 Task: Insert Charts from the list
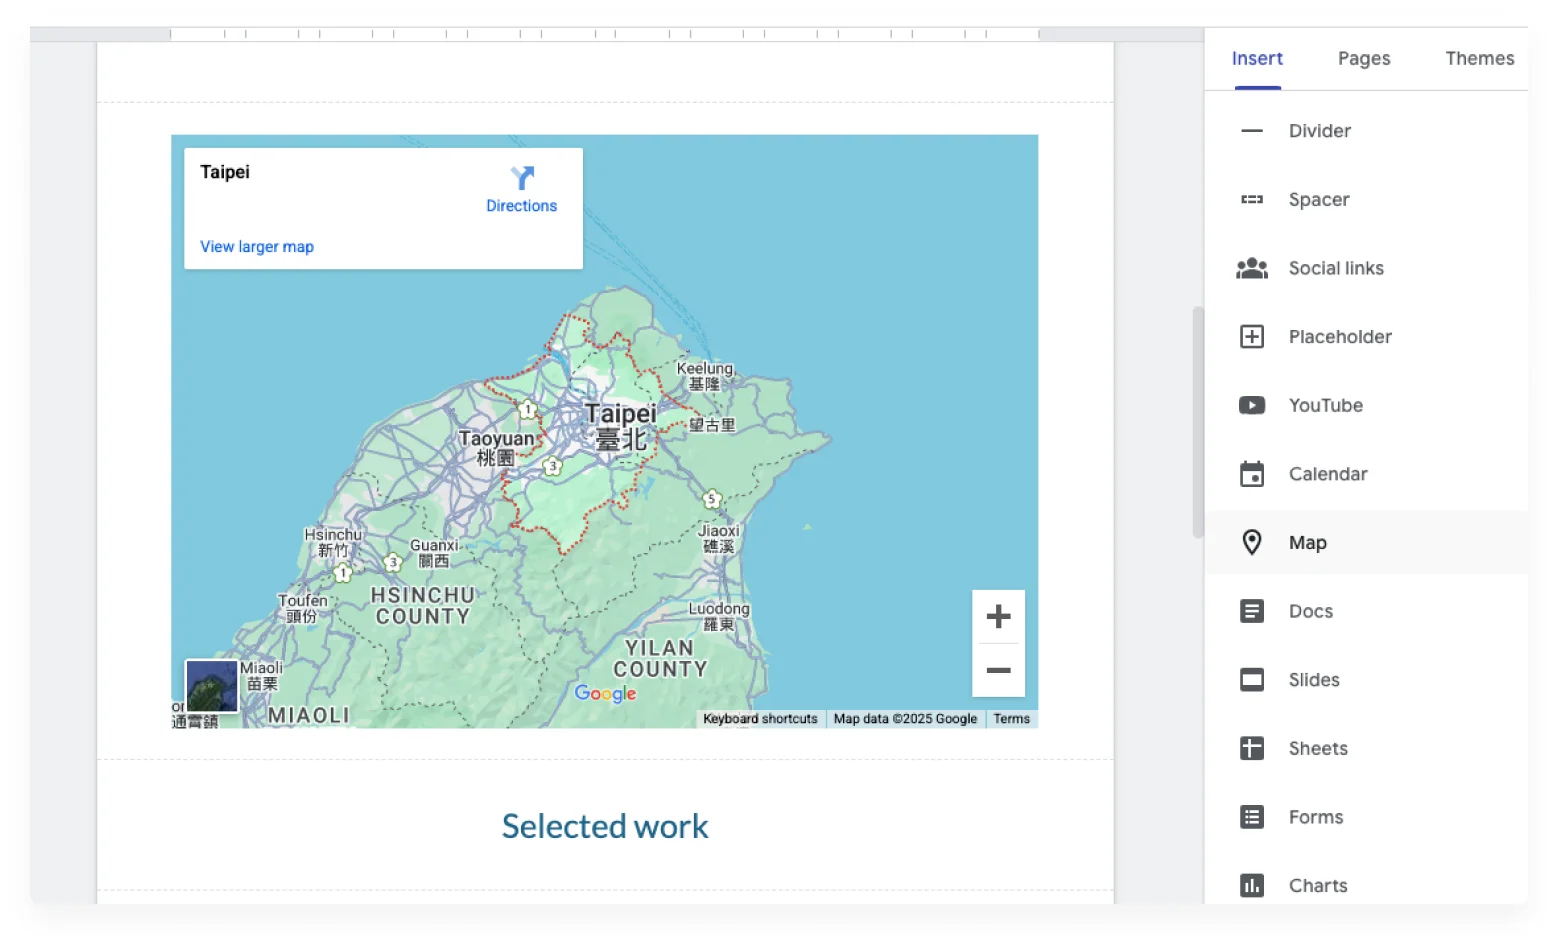(1366, 885)
